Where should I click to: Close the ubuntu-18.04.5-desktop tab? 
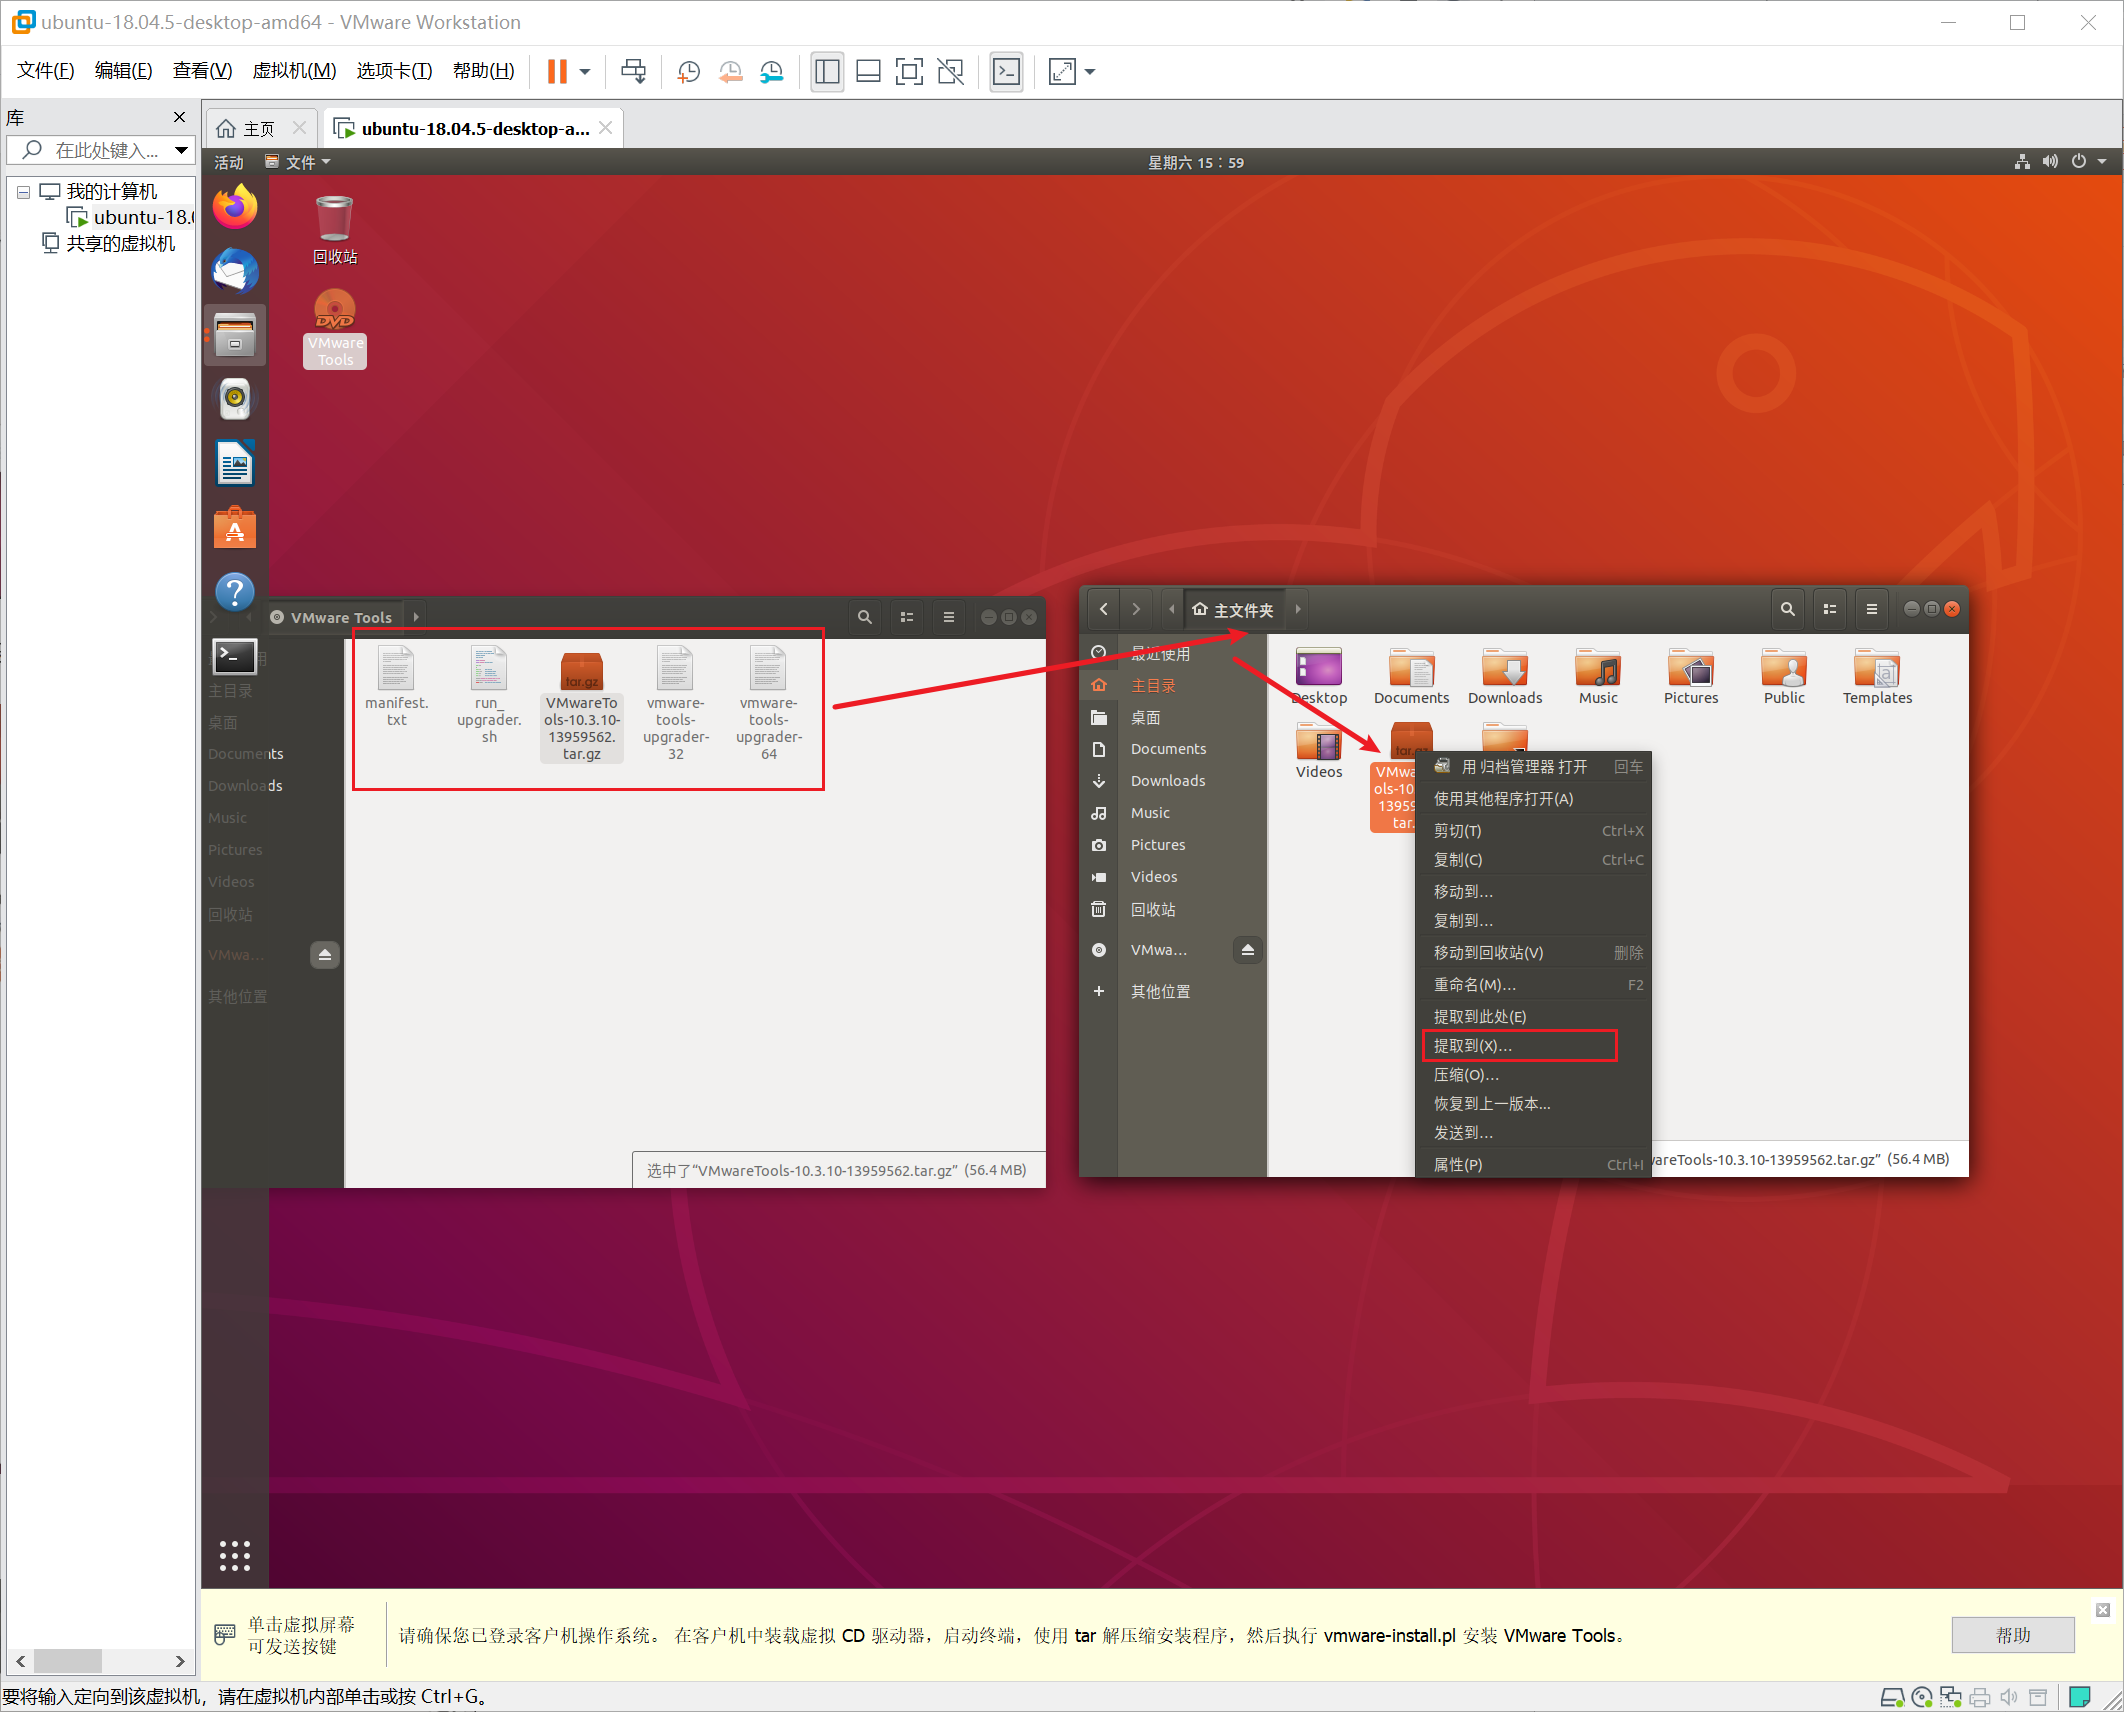coord(606,128)
